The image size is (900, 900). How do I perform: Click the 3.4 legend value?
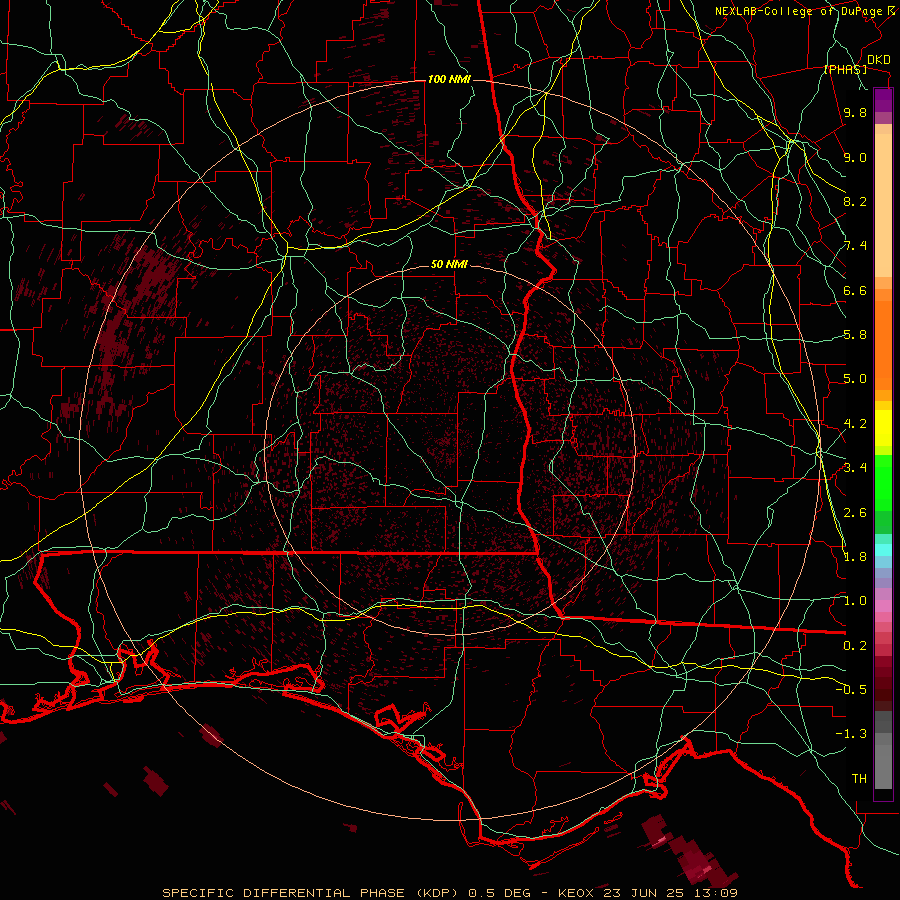tap(855, 468)
